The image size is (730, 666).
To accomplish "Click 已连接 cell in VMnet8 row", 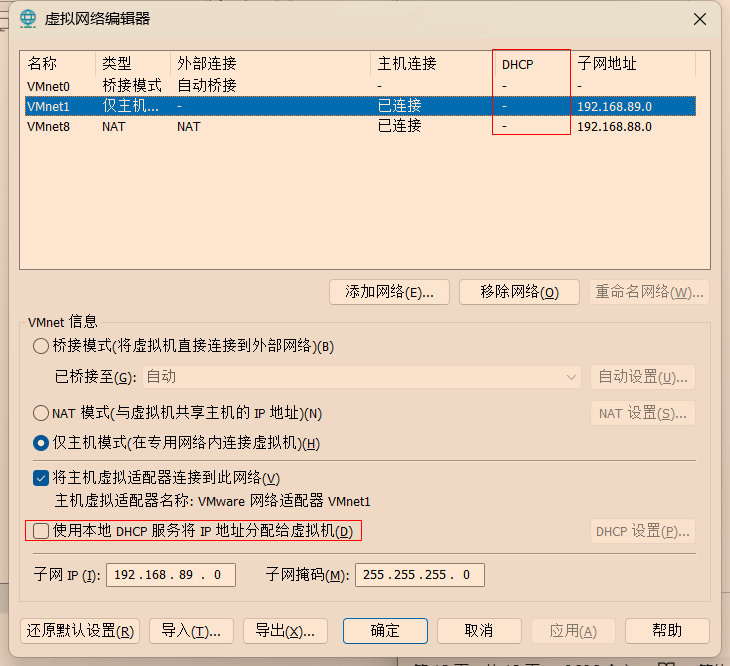I will pyautogui.click(x=399, y=126).
